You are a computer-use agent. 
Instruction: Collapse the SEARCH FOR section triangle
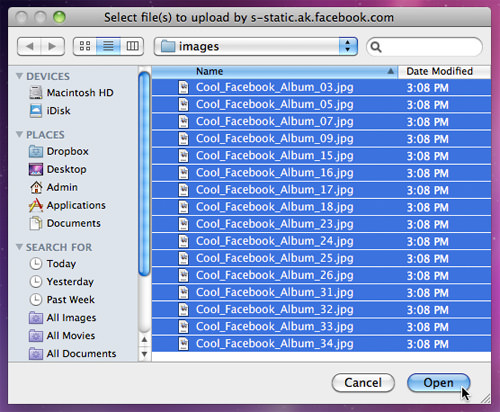pos(19,247)
